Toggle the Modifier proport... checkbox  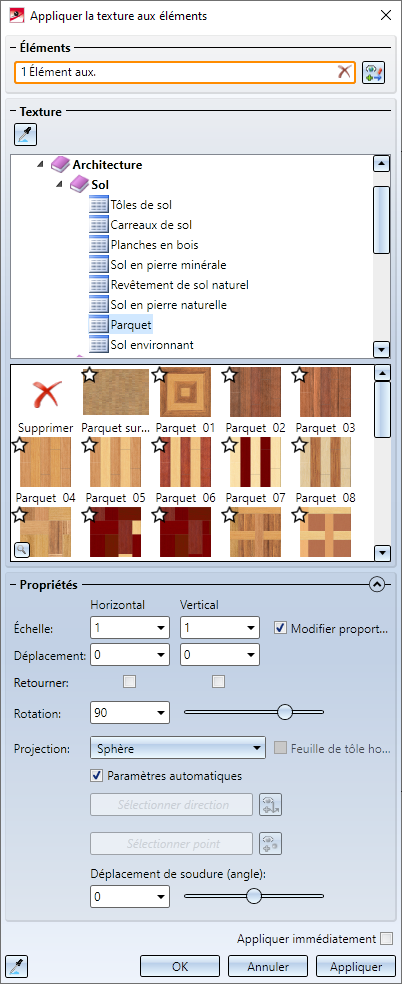(x=280, y=628)
